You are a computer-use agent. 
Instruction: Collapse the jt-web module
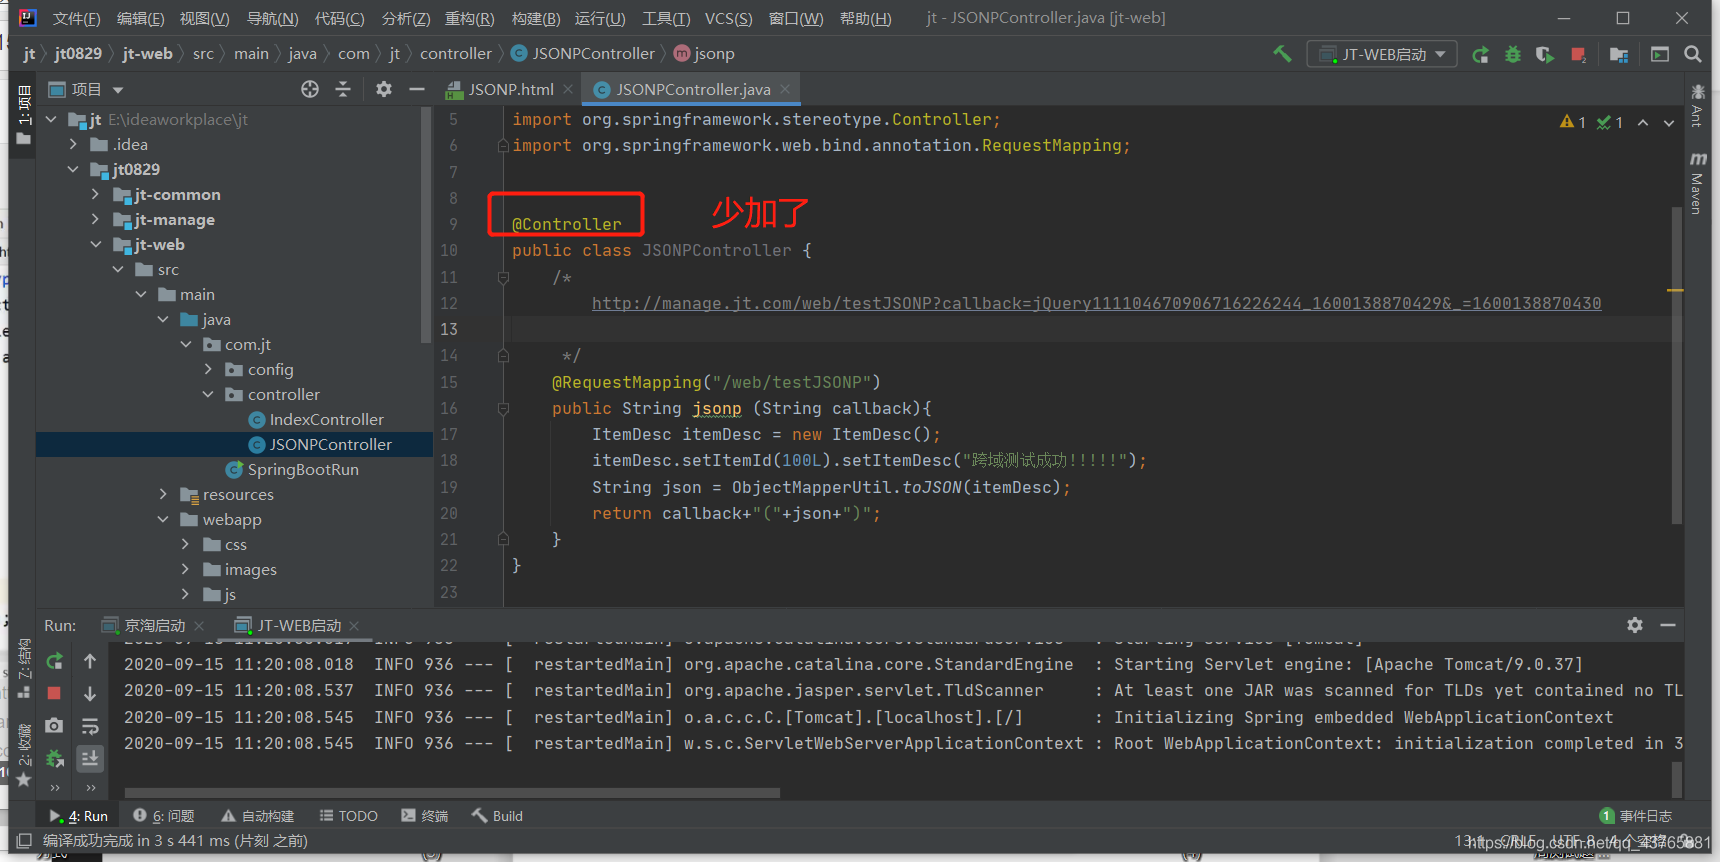96,244
